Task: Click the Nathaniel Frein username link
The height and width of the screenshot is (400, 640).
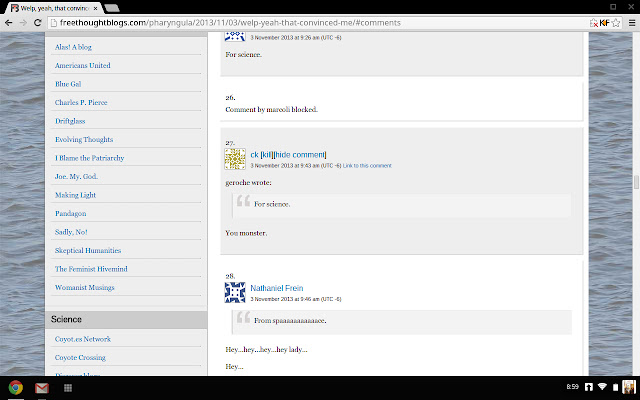Action: coord(277,288)
